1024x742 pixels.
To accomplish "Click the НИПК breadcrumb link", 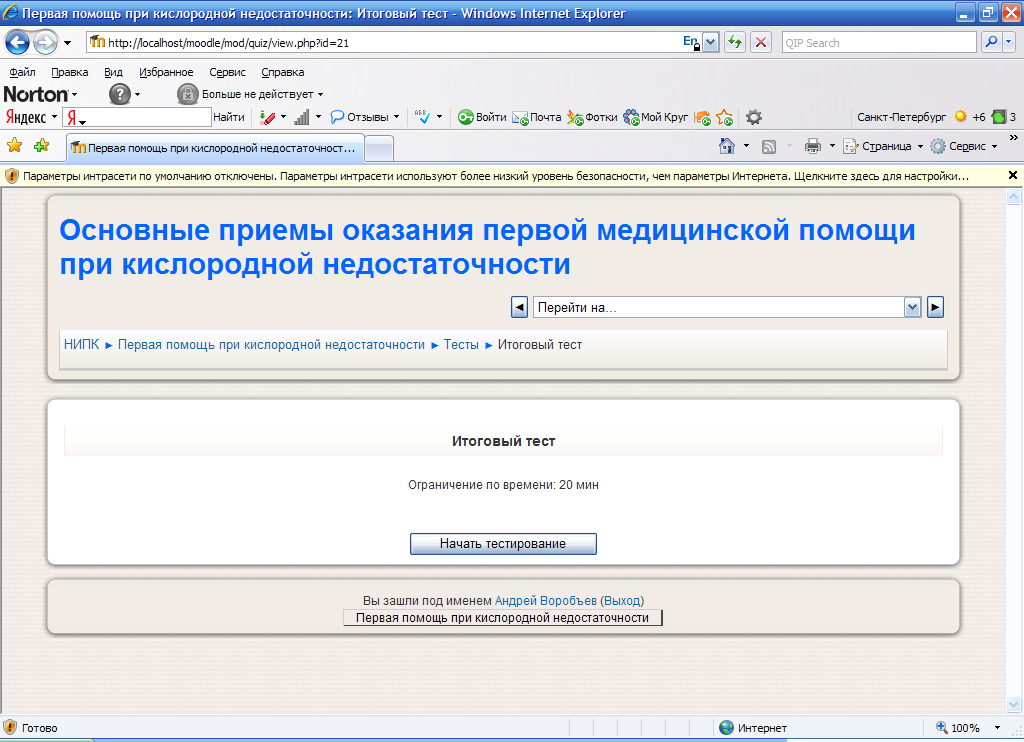I will point(82,344).
